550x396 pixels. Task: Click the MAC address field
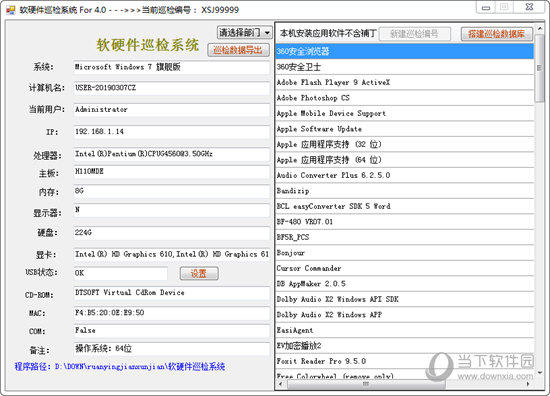pos(172,313)
